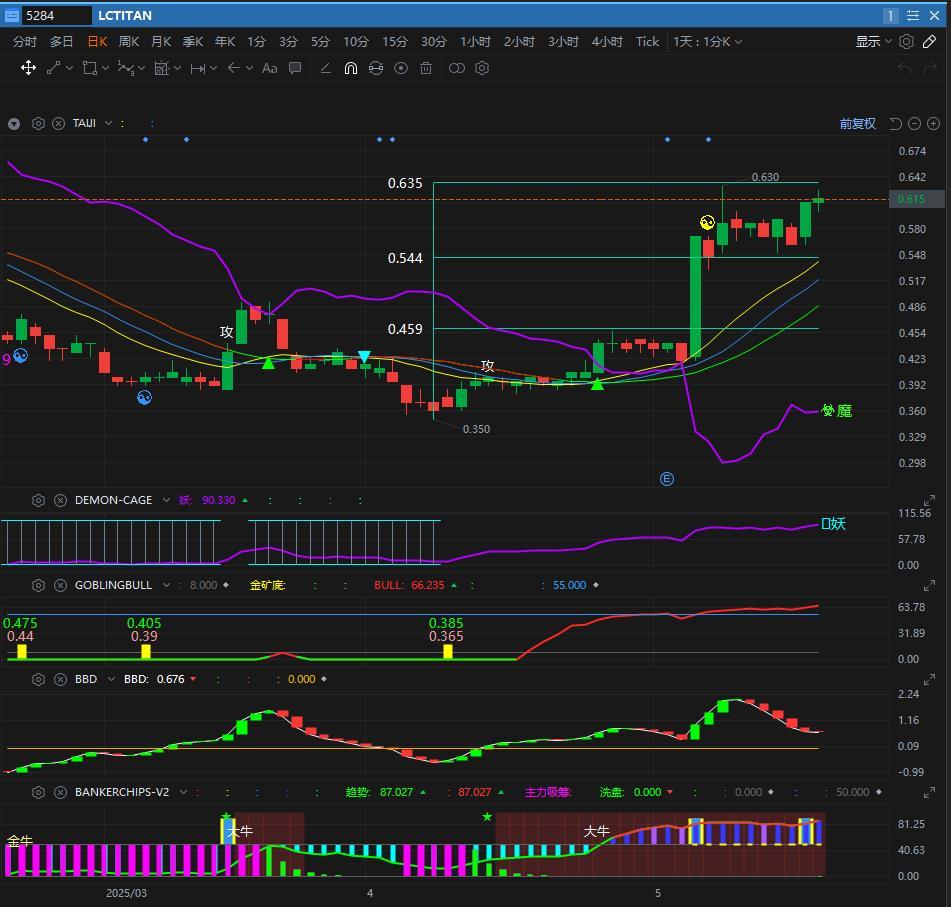The width and height of the screenshot is (951, 907).
Task: Expand wave tool dropdown arrow
Action: (141, 68)
